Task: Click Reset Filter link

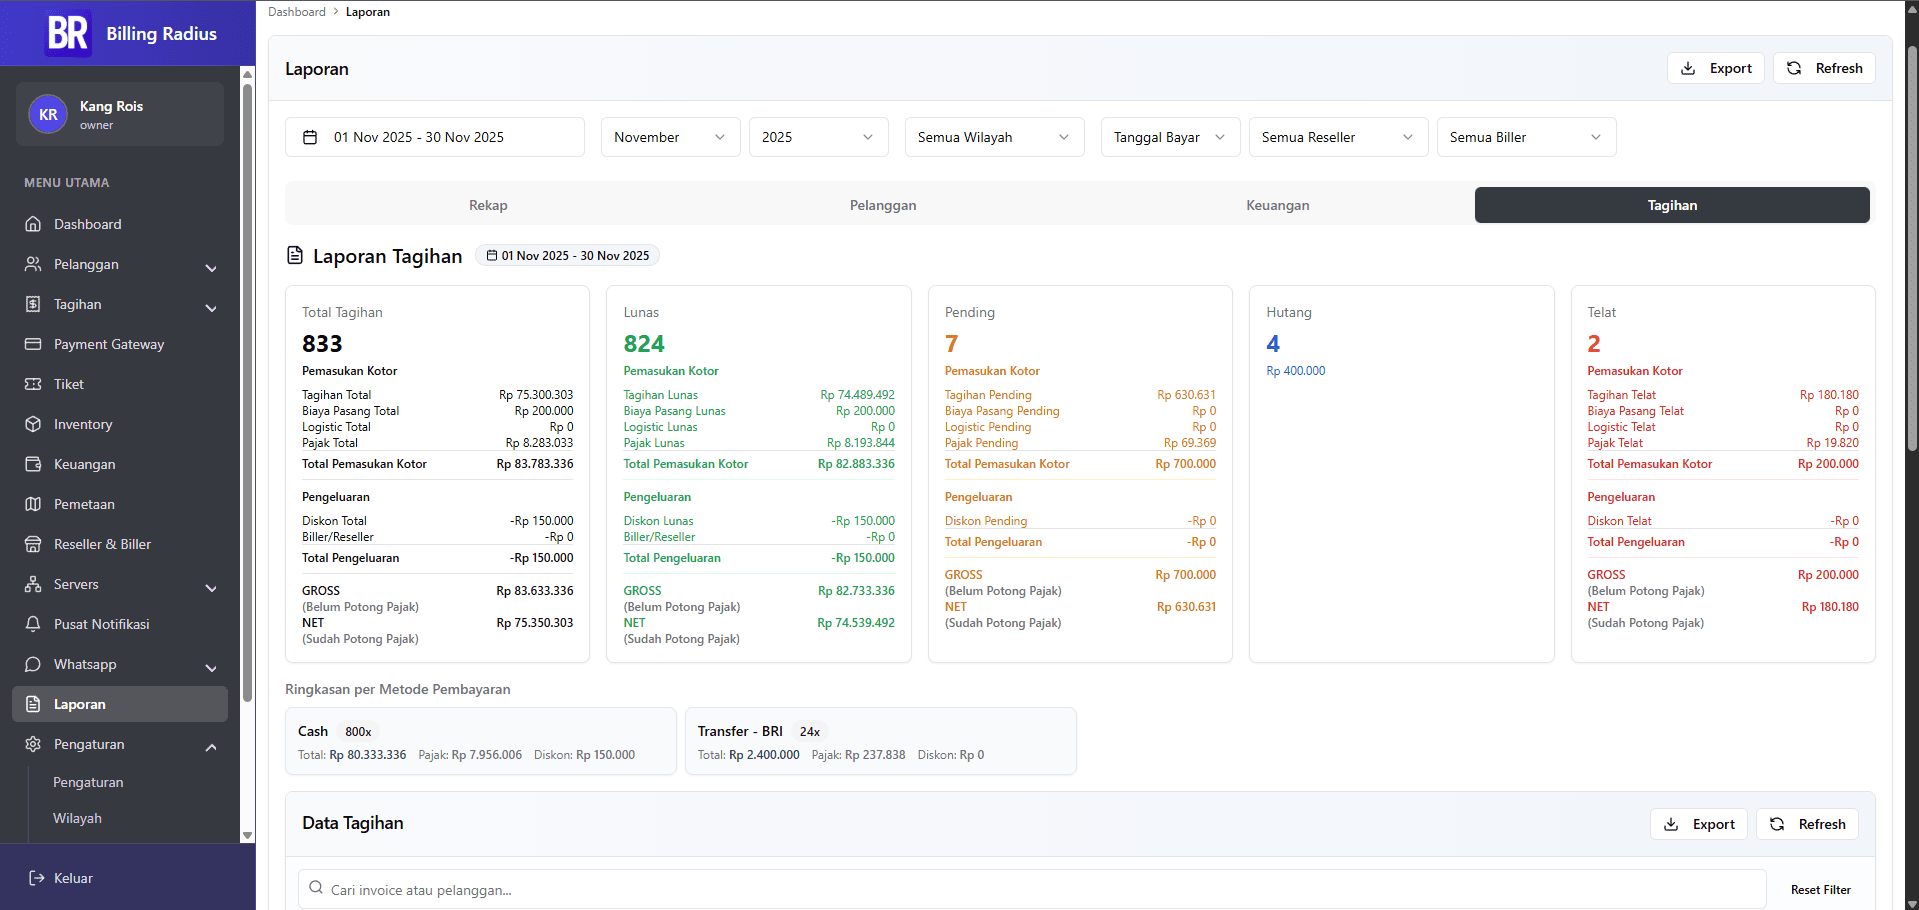Action: click(x=1820, y=890)
